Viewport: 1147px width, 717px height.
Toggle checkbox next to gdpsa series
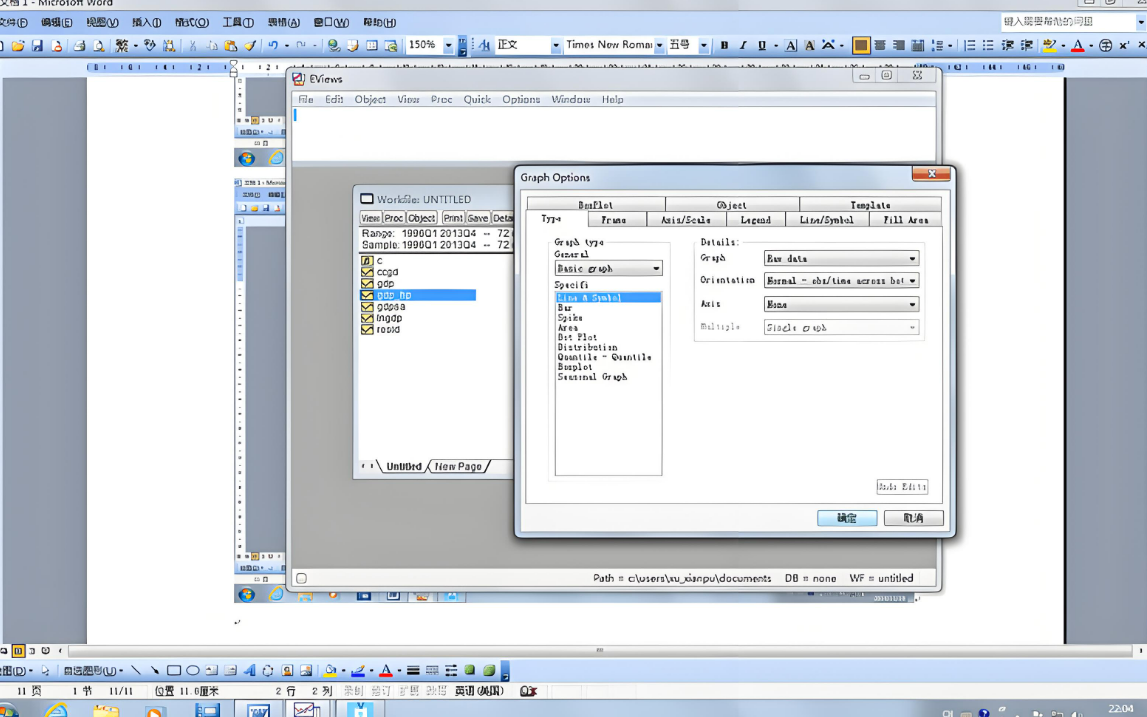click(x=367, y=307)
